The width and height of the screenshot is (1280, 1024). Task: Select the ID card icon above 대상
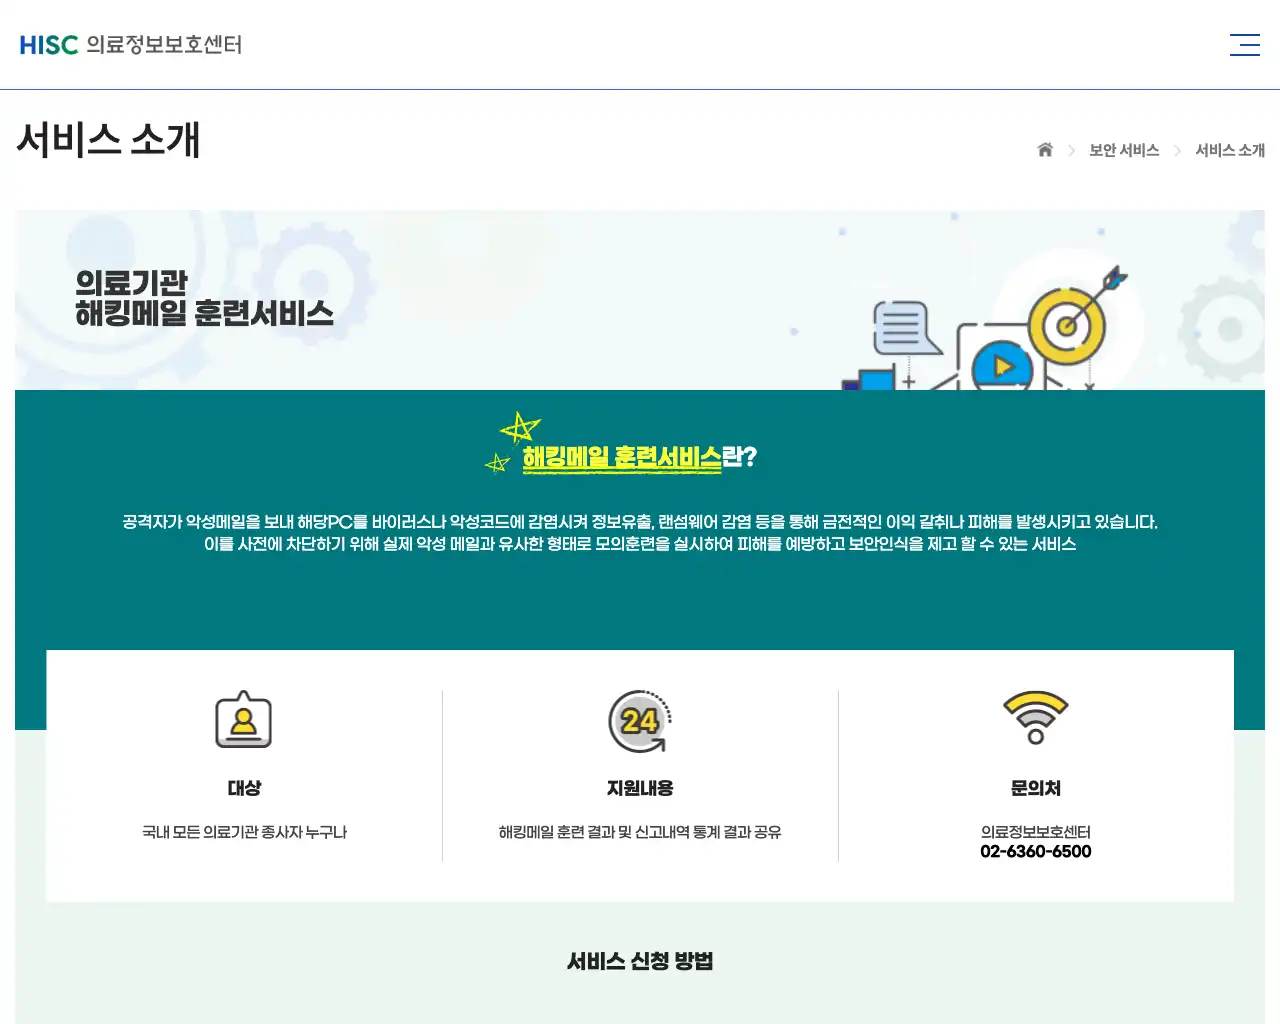point(244,719)
